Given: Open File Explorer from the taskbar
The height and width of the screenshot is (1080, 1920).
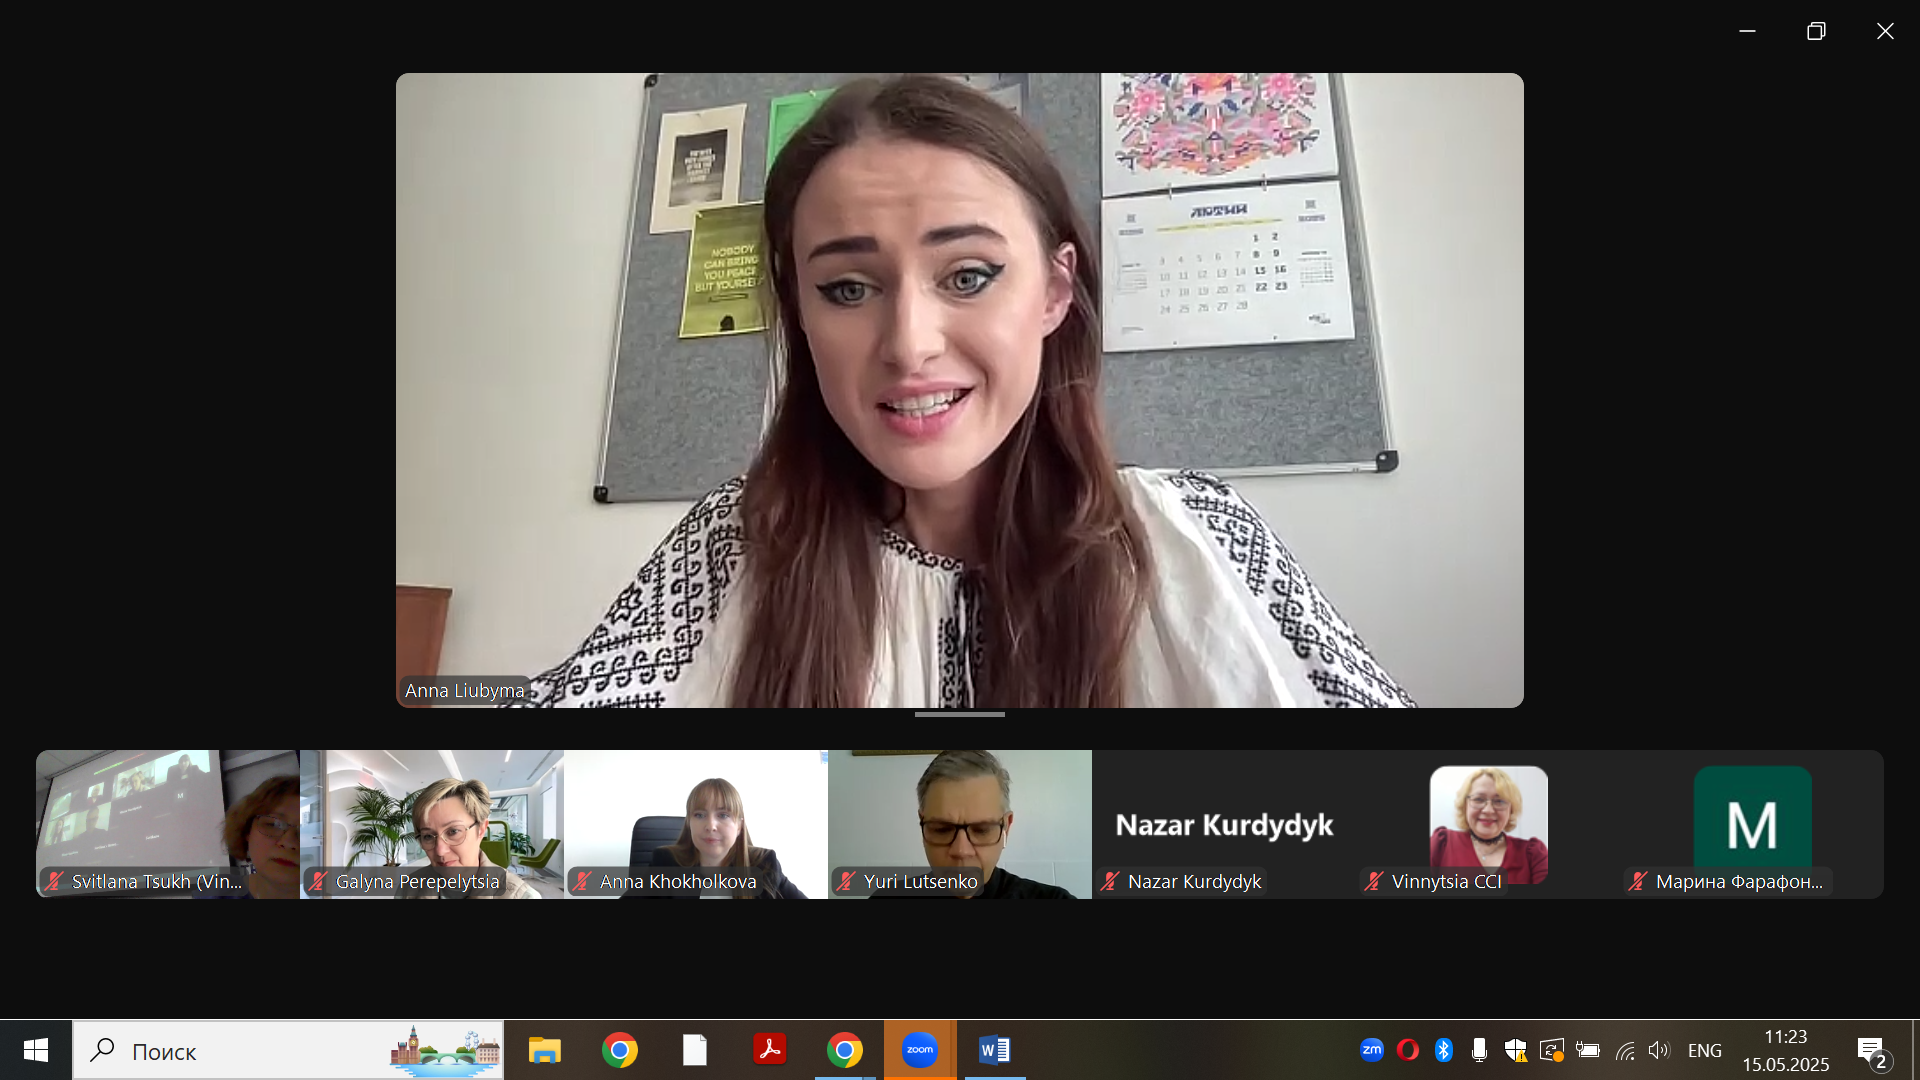Looking at the screenshot, I should point(544,1050).
